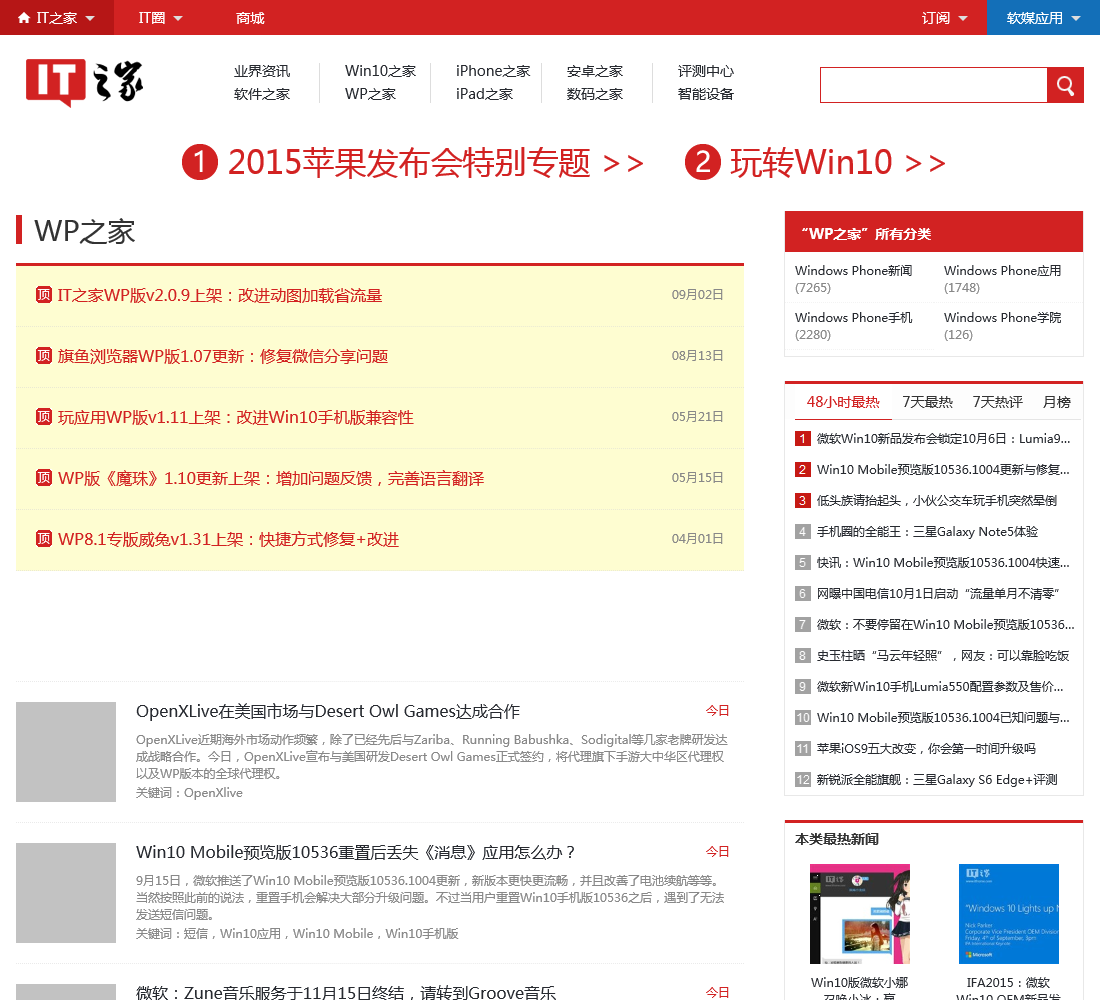
Task: Click the red search magnifier button
Action: coord(1065,86)
